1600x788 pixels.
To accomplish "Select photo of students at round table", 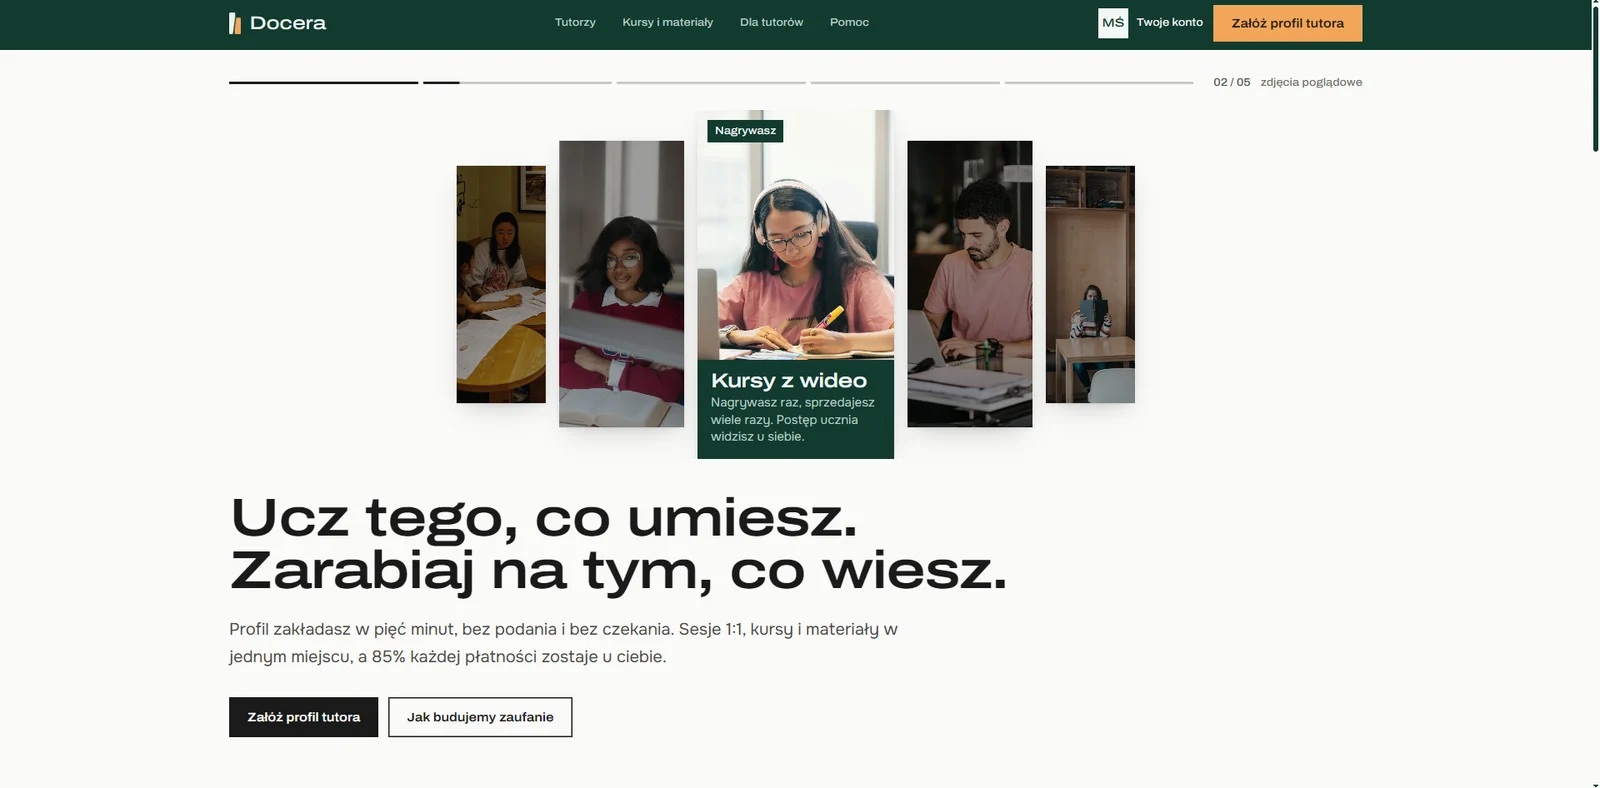I will (501, 284).
